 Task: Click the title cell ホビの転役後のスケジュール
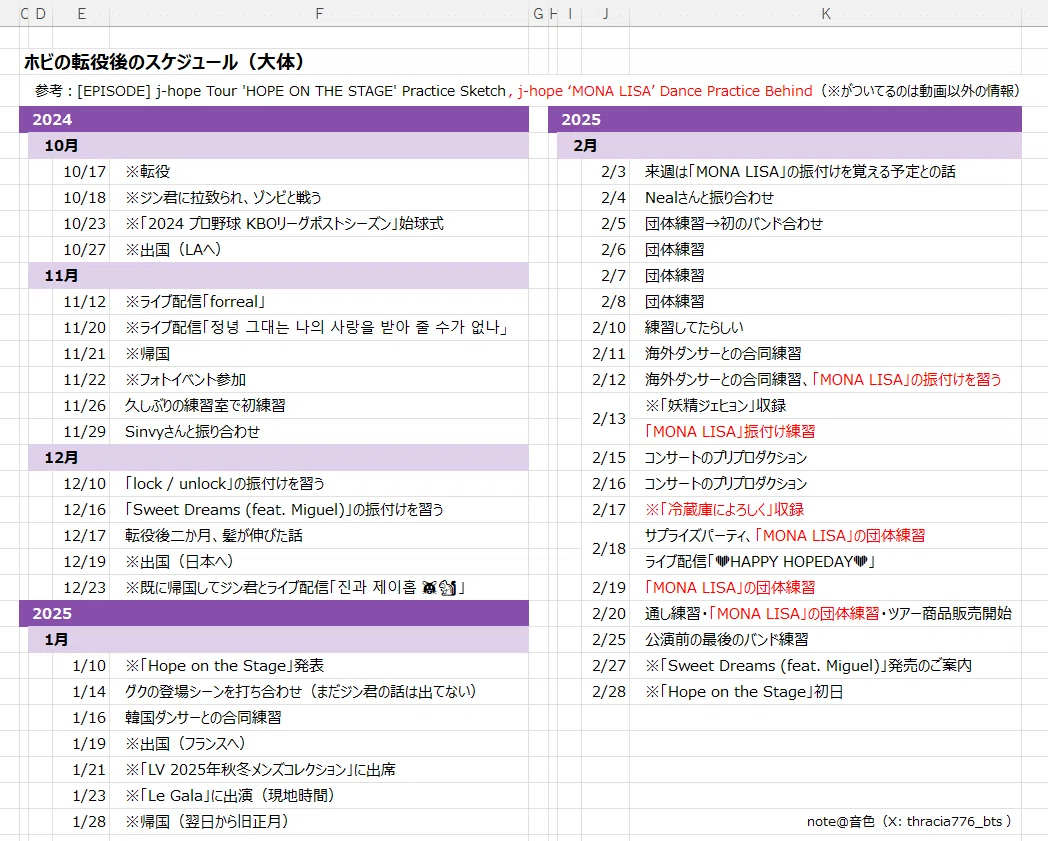164,62
